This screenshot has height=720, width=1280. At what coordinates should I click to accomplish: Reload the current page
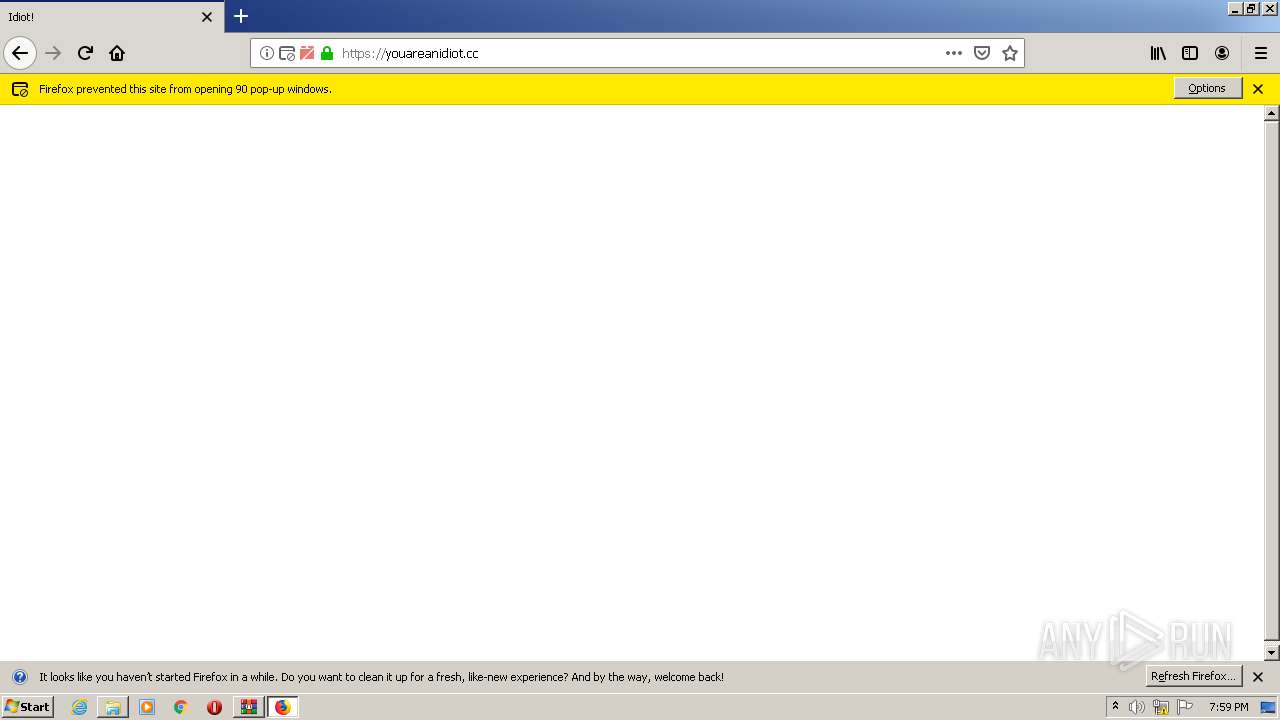[85, 53]
